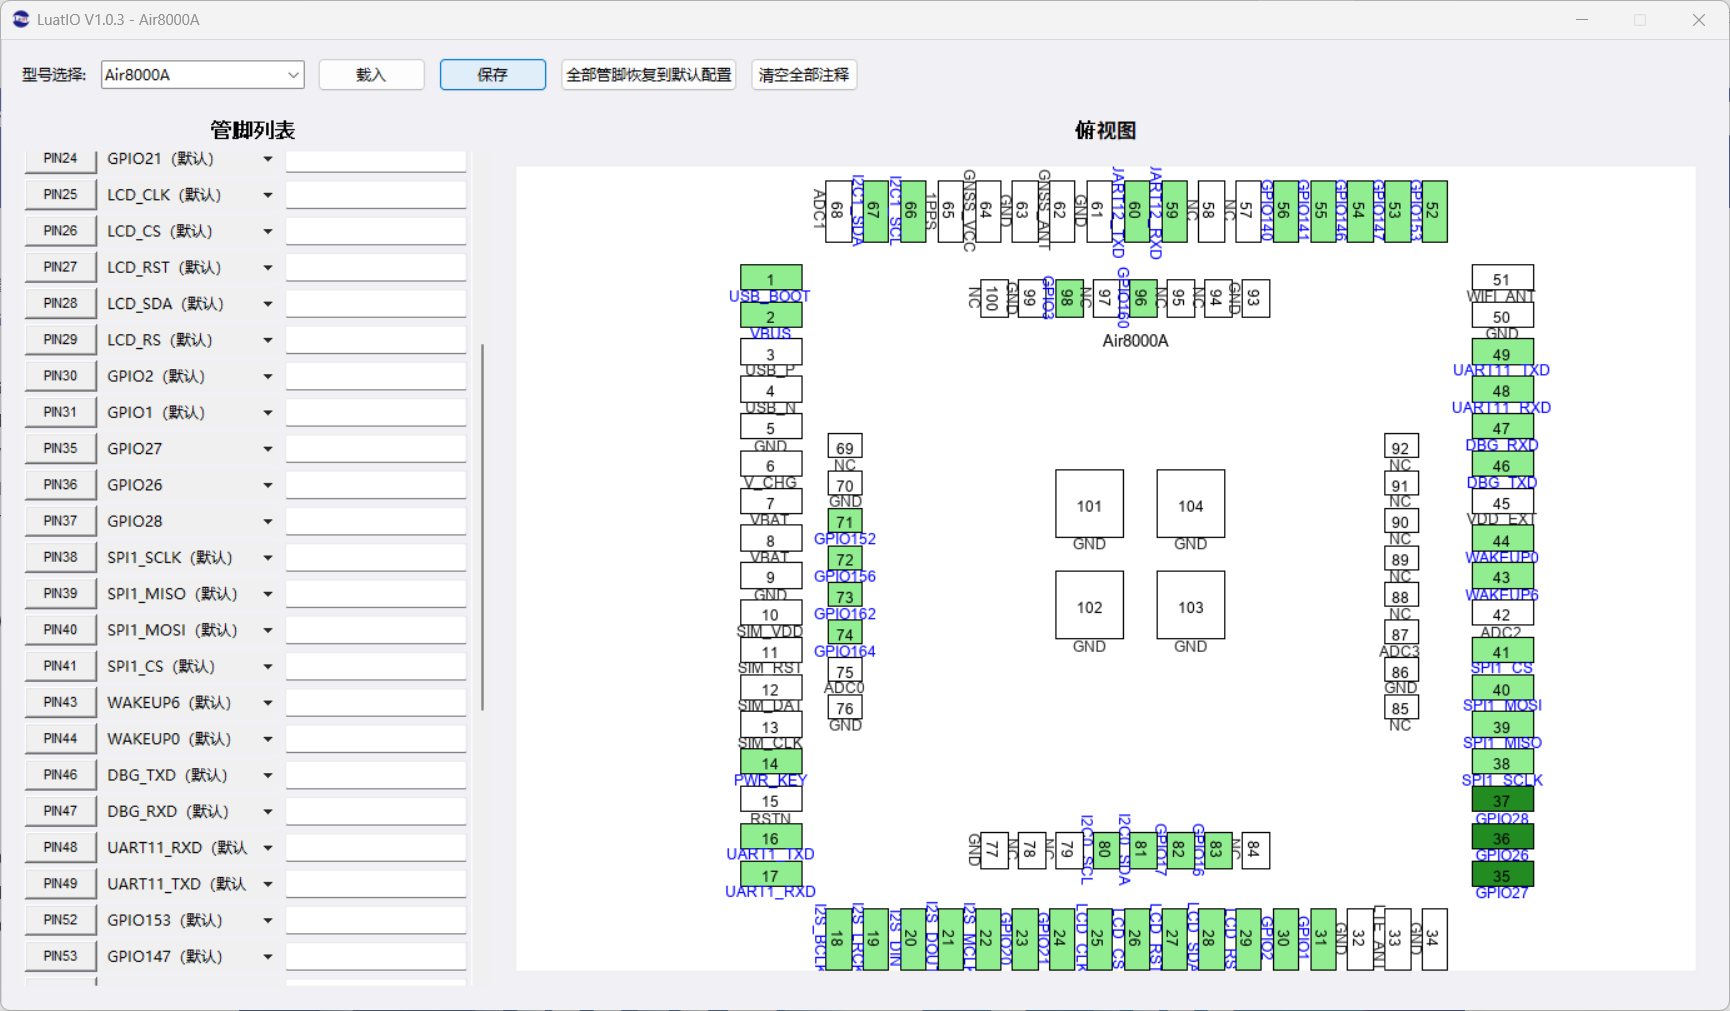The image size is (1730, 1011).
Task: Click pin 44 WAKEUP0 pad
Action: pyautogui.click(x=1502, y=539)
